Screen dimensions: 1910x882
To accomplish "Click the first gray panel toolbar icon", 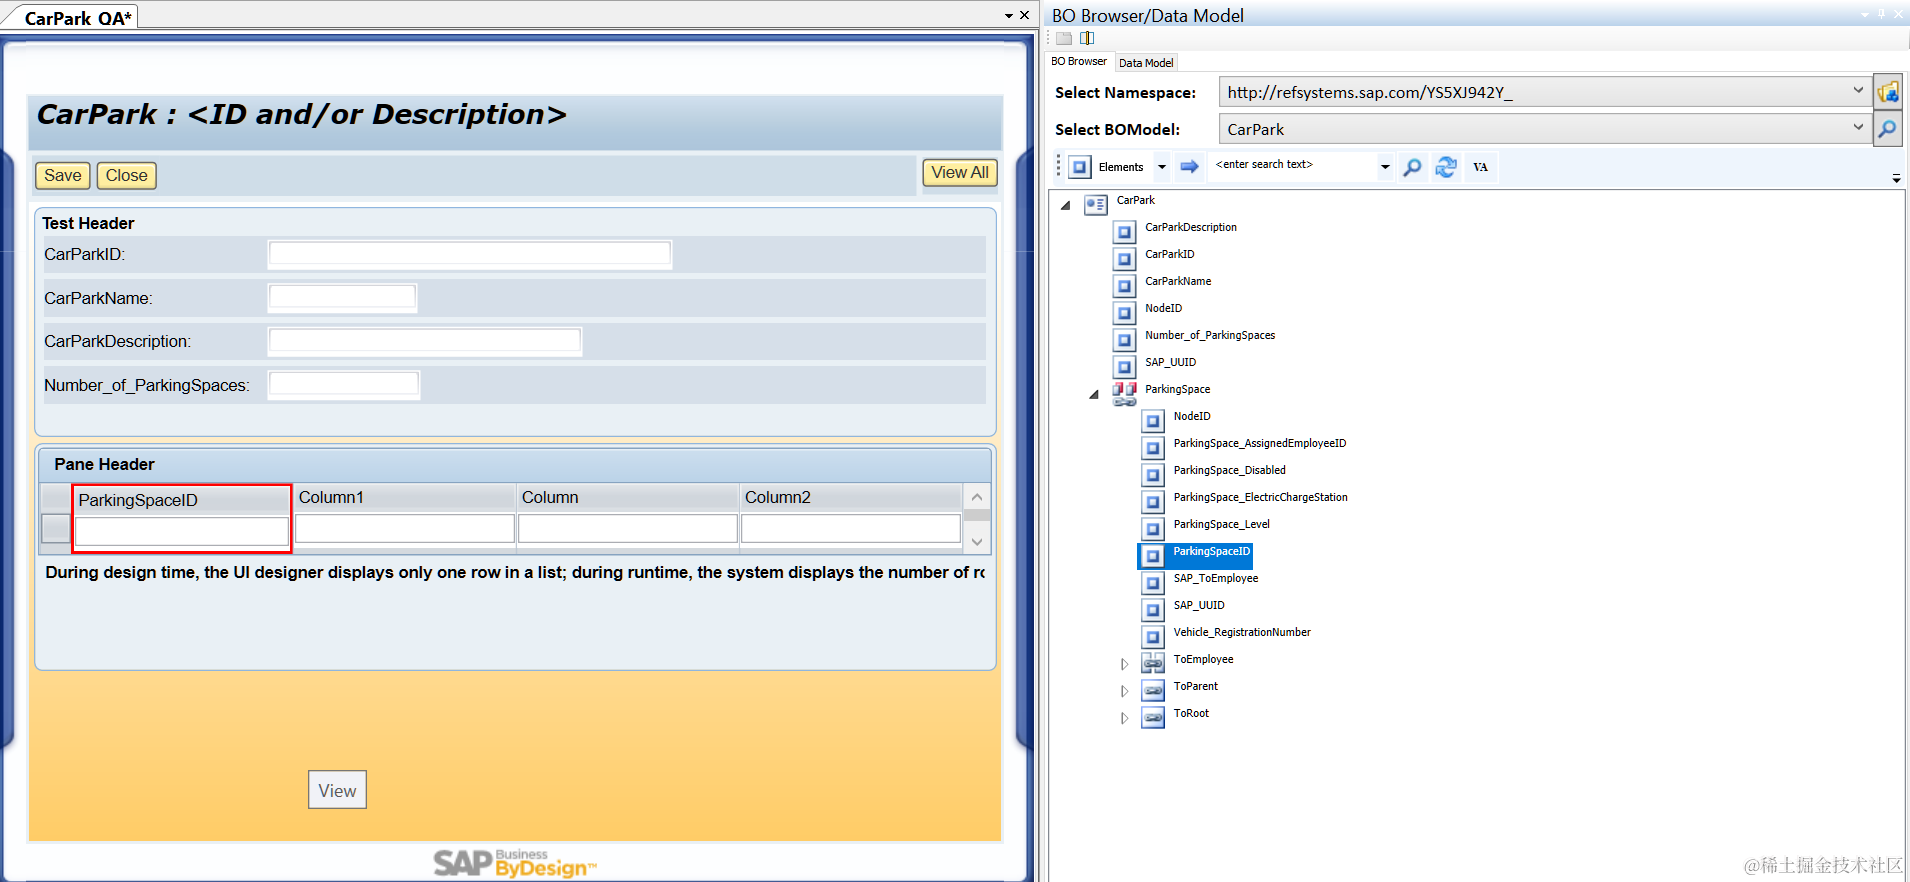I will tap(1064, 38).
